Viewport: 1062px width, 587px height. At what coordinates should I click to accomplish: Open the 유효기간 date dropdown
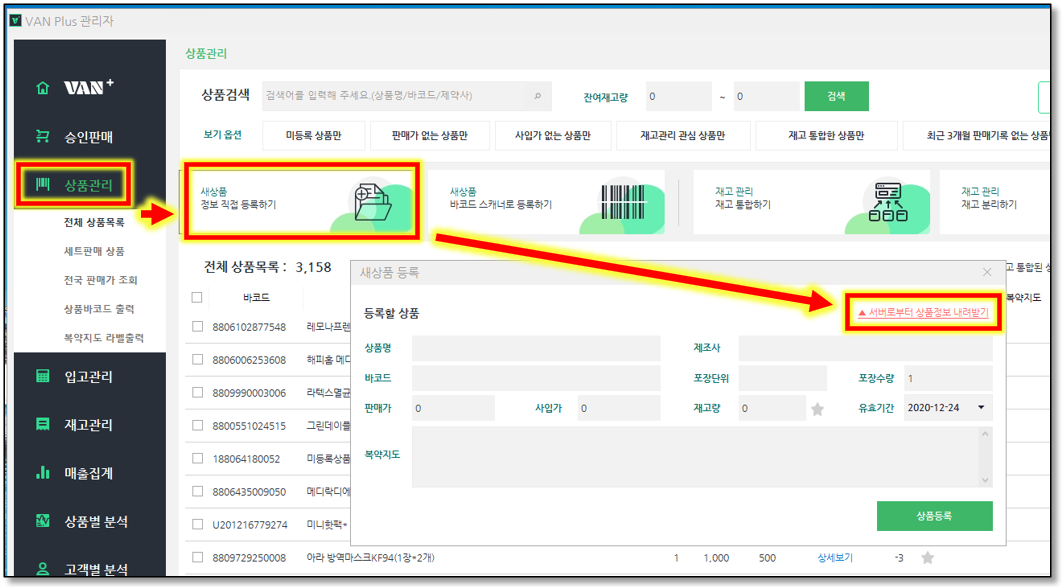point(981,408)
